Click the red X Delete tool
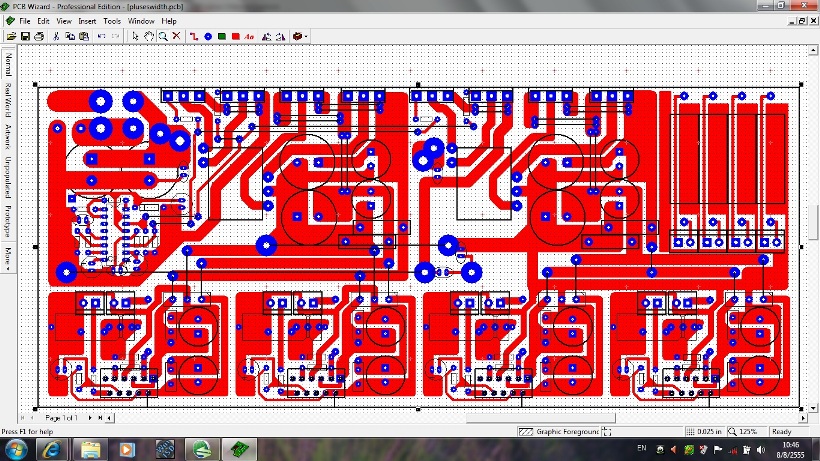 (x=176, y=36)
